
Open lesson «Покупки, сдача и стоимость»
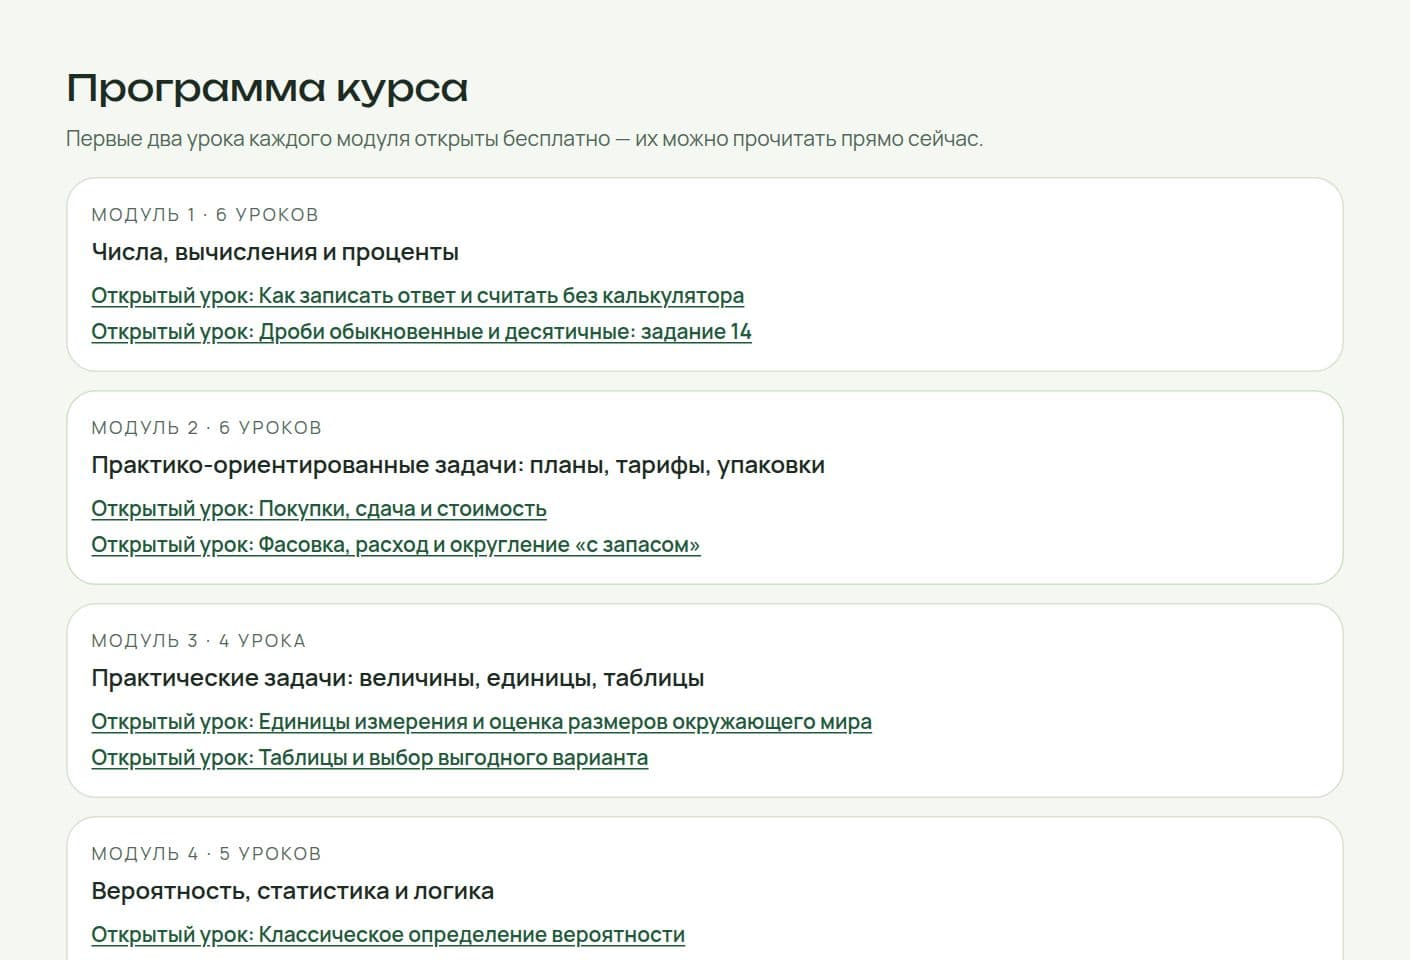coord(319,509)
